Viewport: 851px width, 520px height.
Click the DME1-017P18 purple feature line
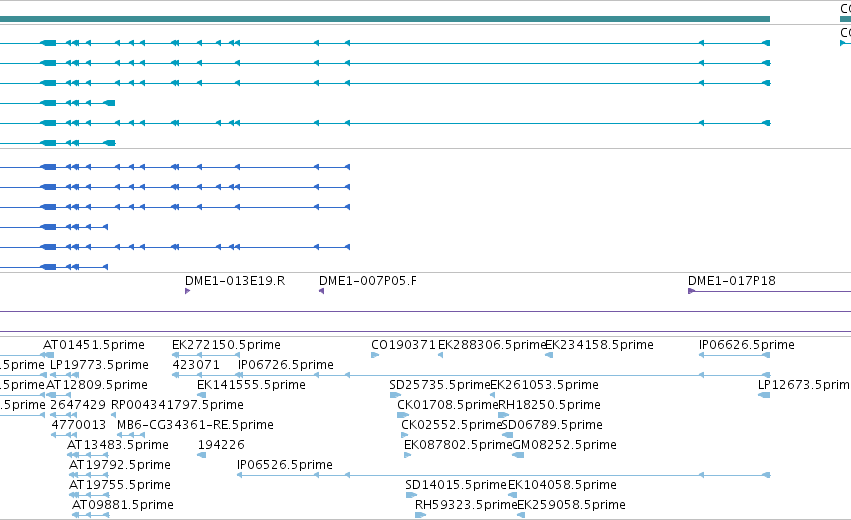pyautogui.click(x=769, y=291)
